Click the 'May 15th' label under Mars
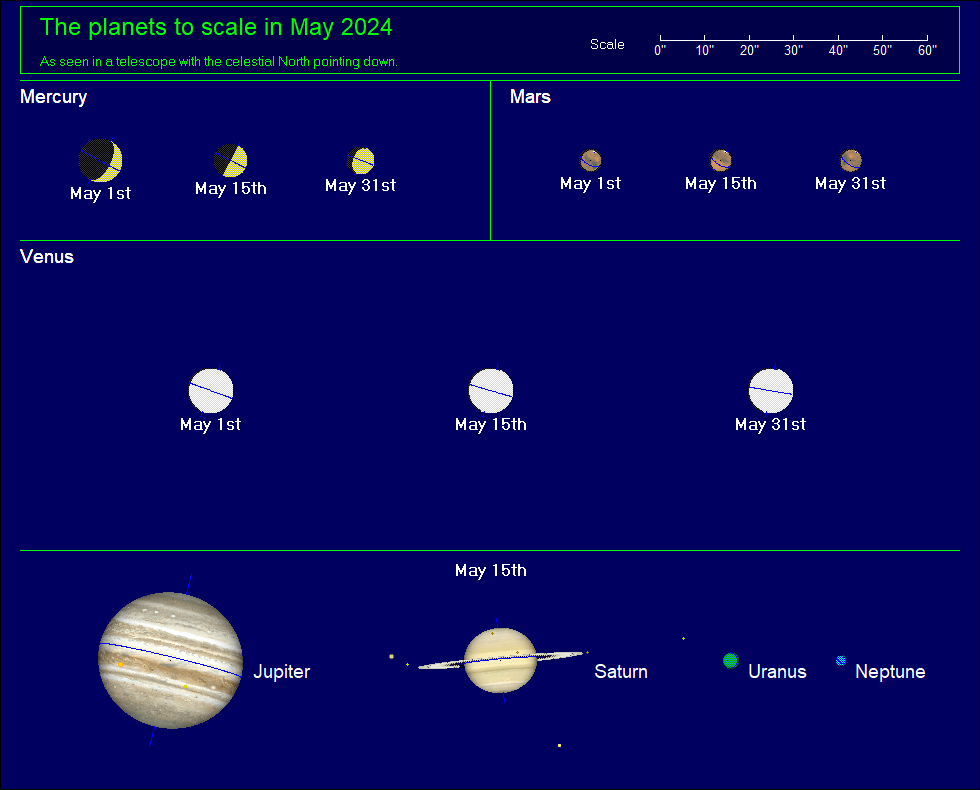This screenshot has height=790, width=980. 721,184
